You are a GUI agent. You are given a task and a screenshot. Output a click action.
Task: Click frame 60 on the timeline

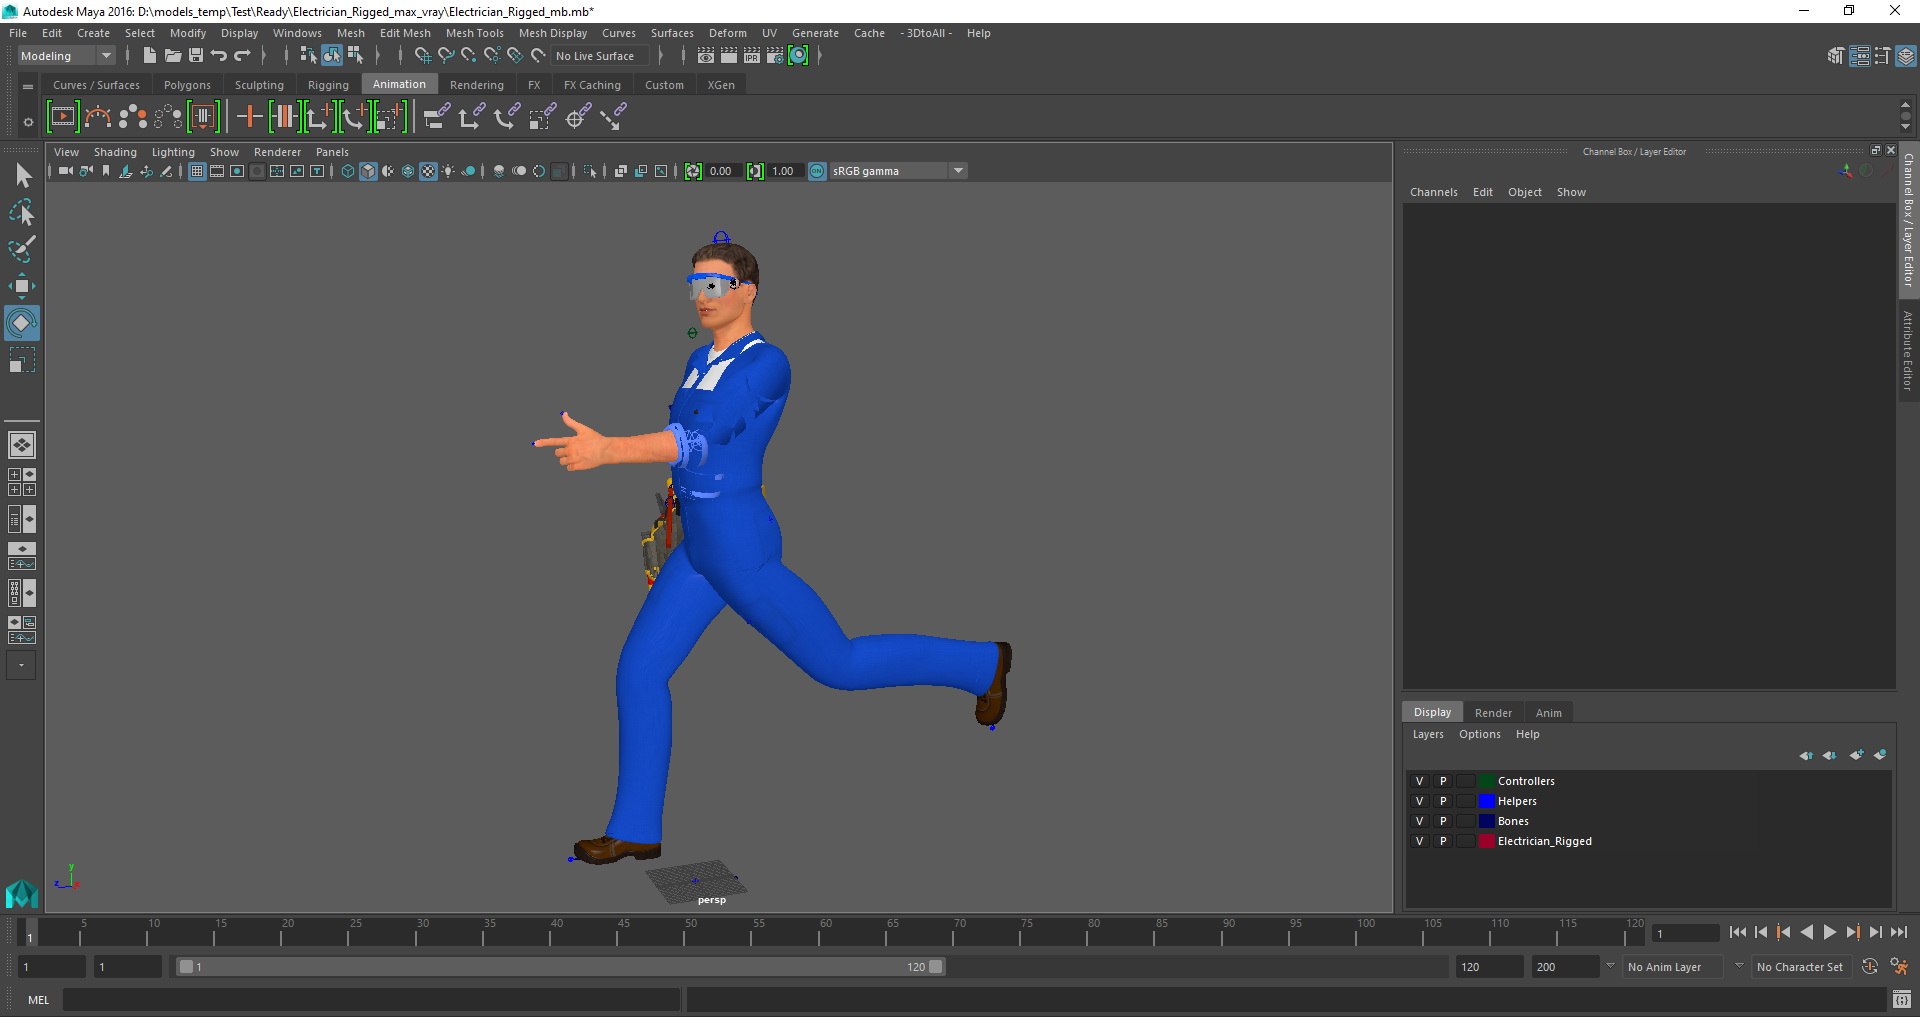pyautogui.click(x=819, y=933)
